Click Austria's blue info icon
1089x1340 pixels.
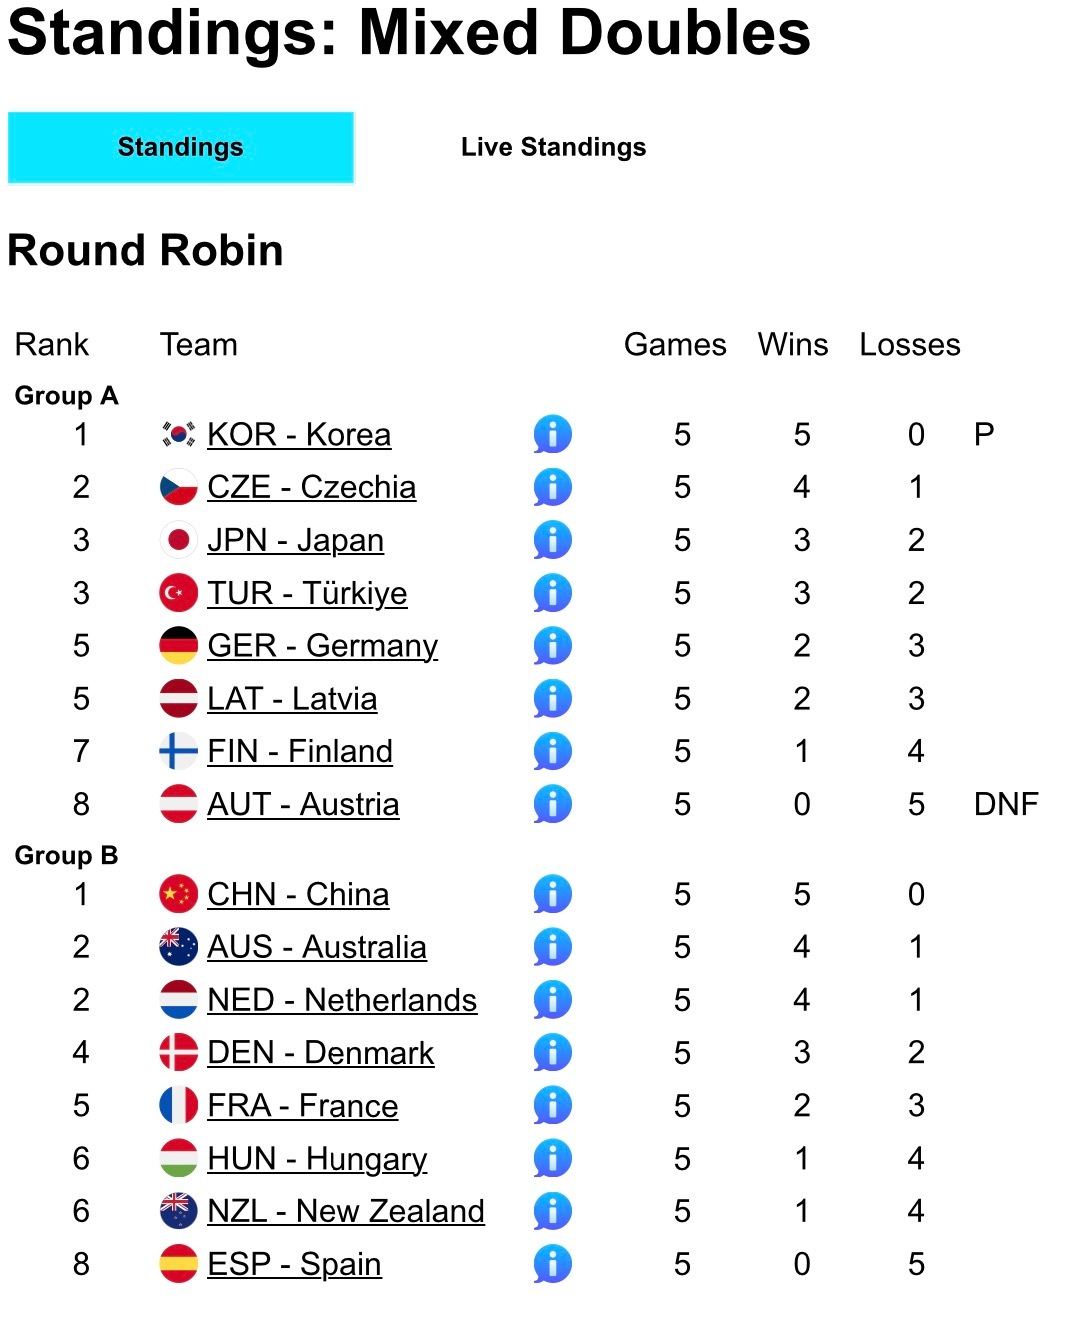[552, 804]
